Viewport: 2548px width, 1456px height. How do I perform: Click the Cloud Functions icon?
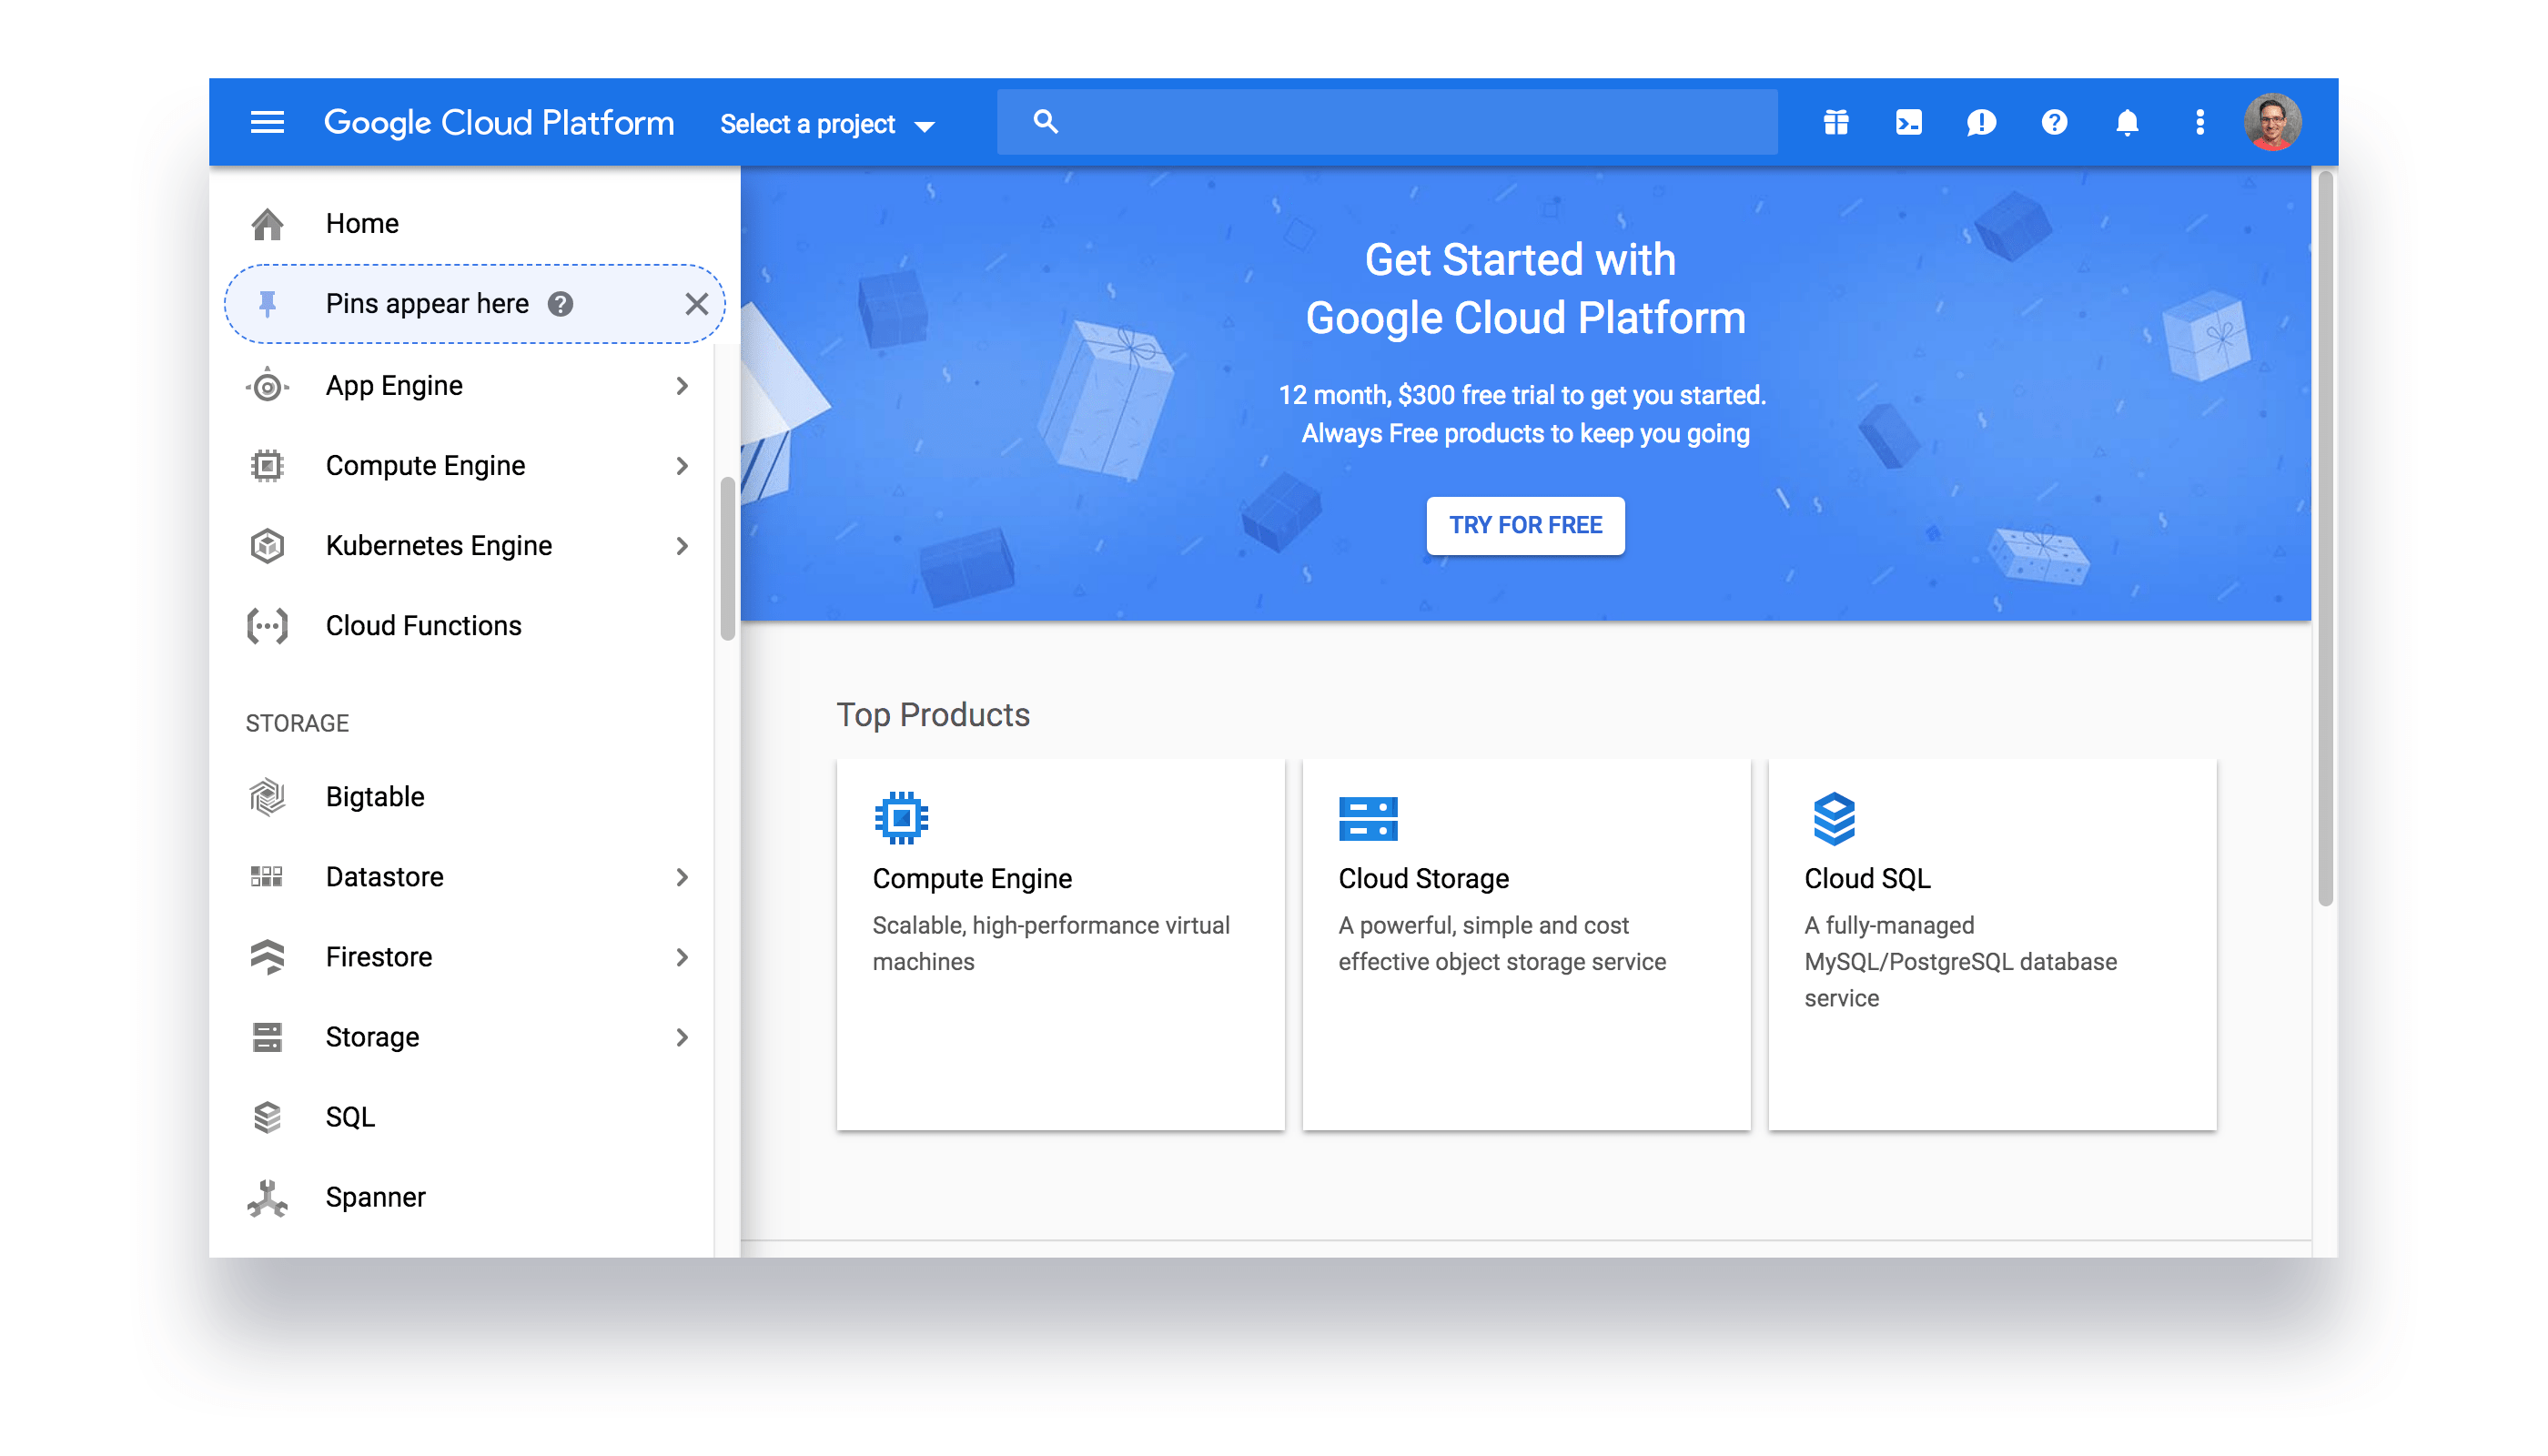pyautogui.click(x=267, y=625)
